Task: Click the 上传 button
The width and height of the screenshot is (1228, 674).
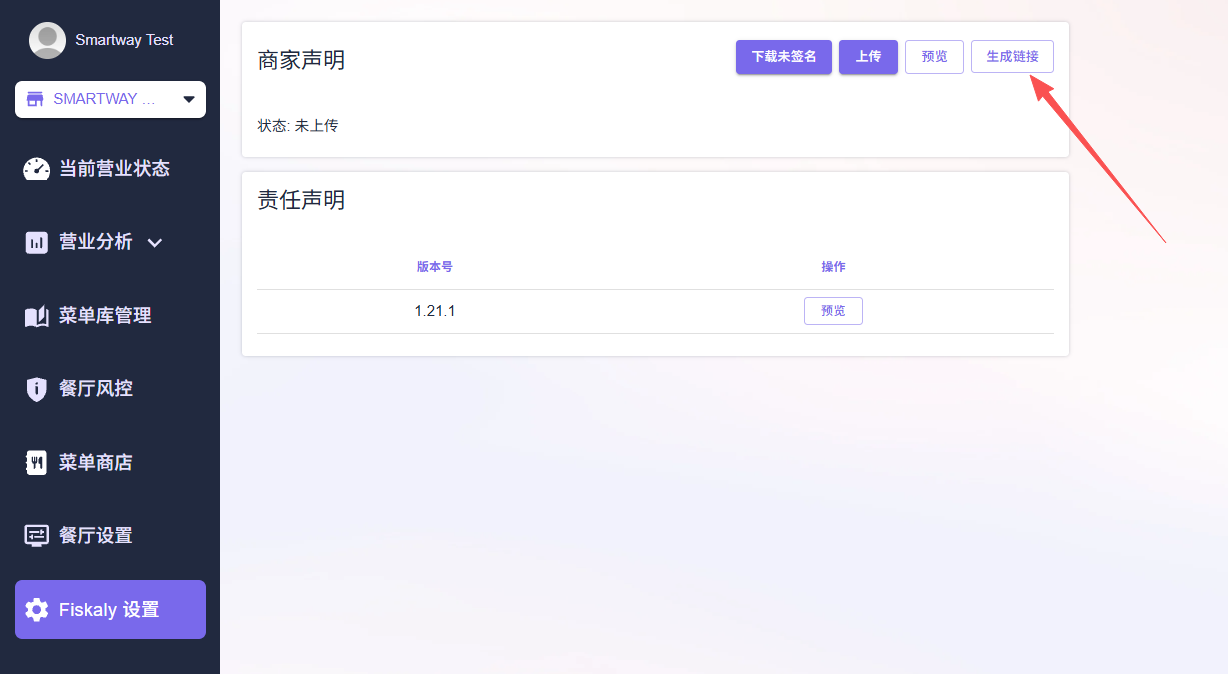Action: pos(868,57)
